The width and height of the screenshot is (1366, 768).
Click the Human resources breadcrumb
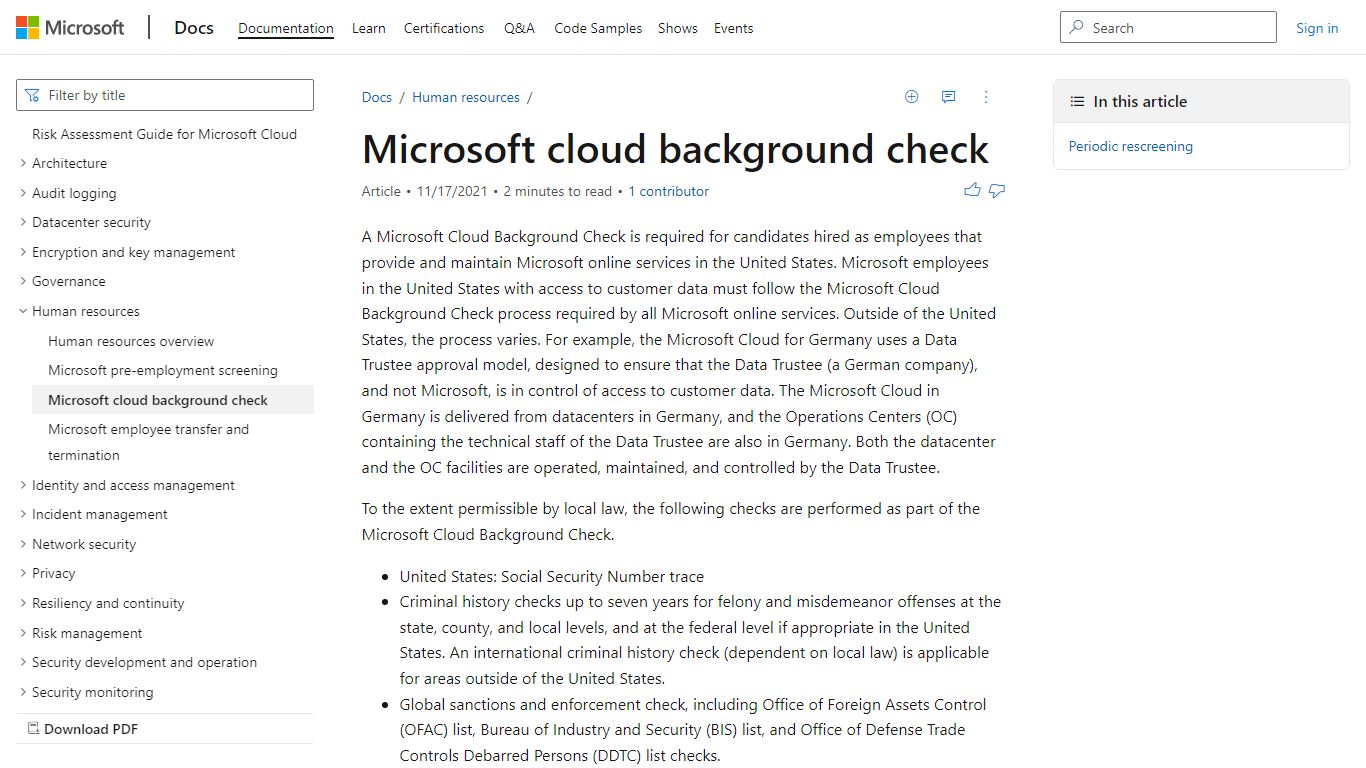pos(466,97)
